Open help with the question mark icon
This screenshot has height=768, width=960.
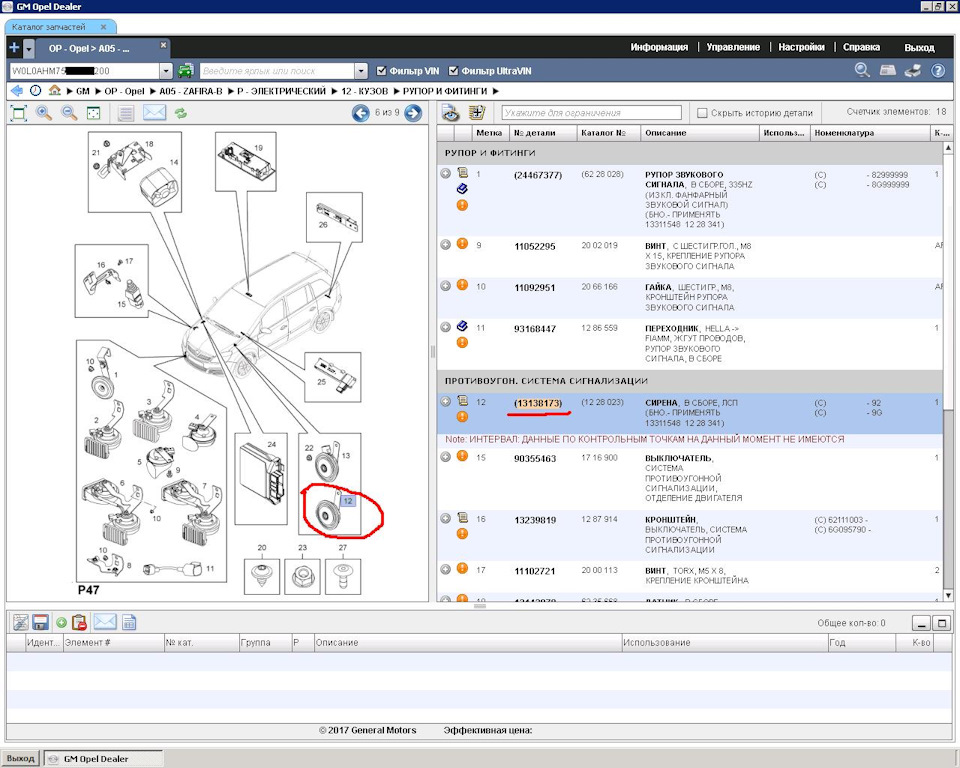coord(938,71)
